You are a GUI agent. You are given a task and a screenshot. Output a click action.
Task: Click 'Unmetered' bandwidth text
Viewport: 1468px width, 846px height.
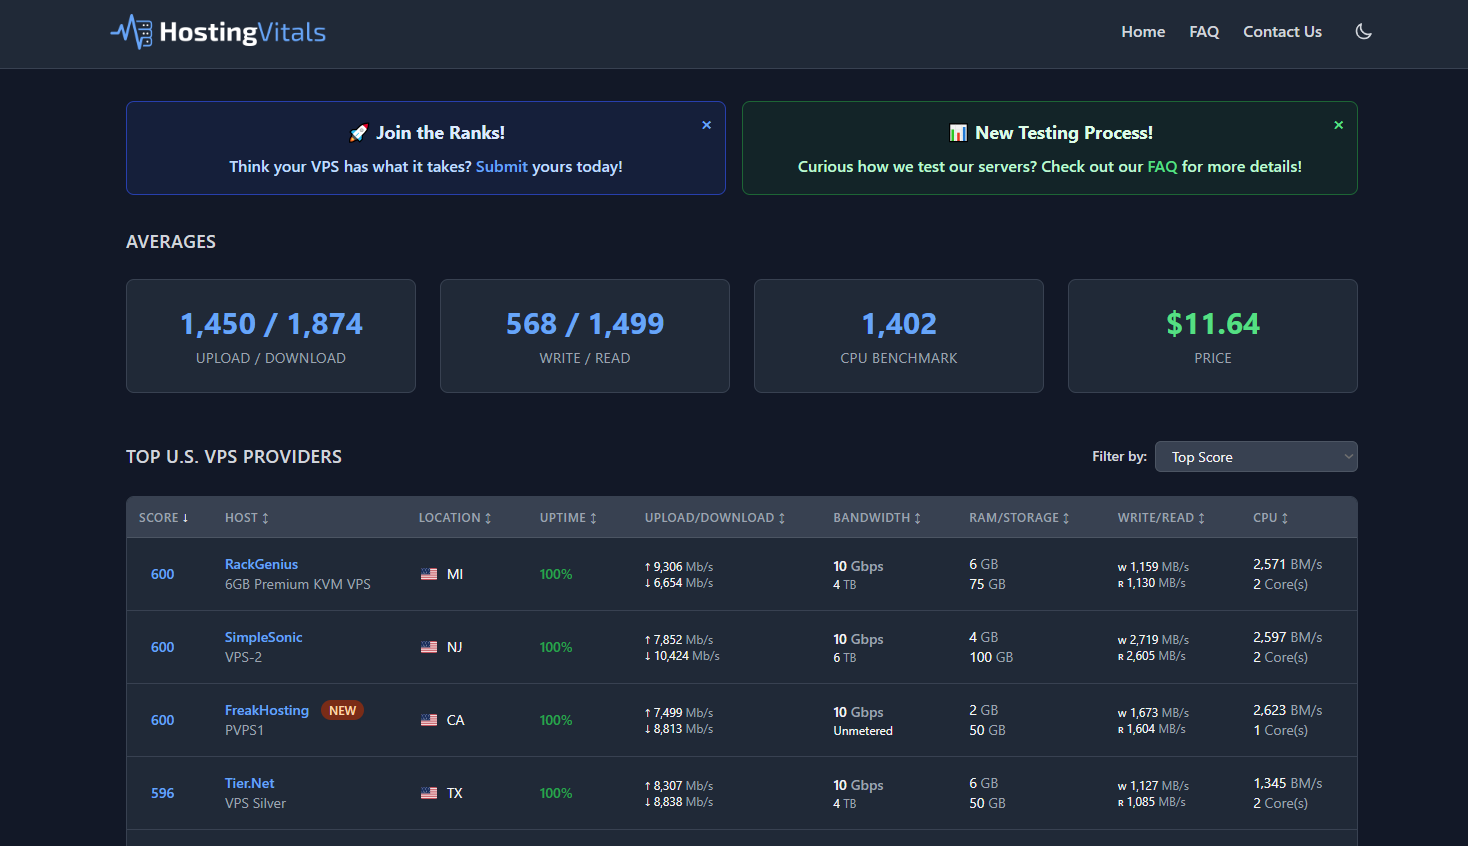coord(863,731)
